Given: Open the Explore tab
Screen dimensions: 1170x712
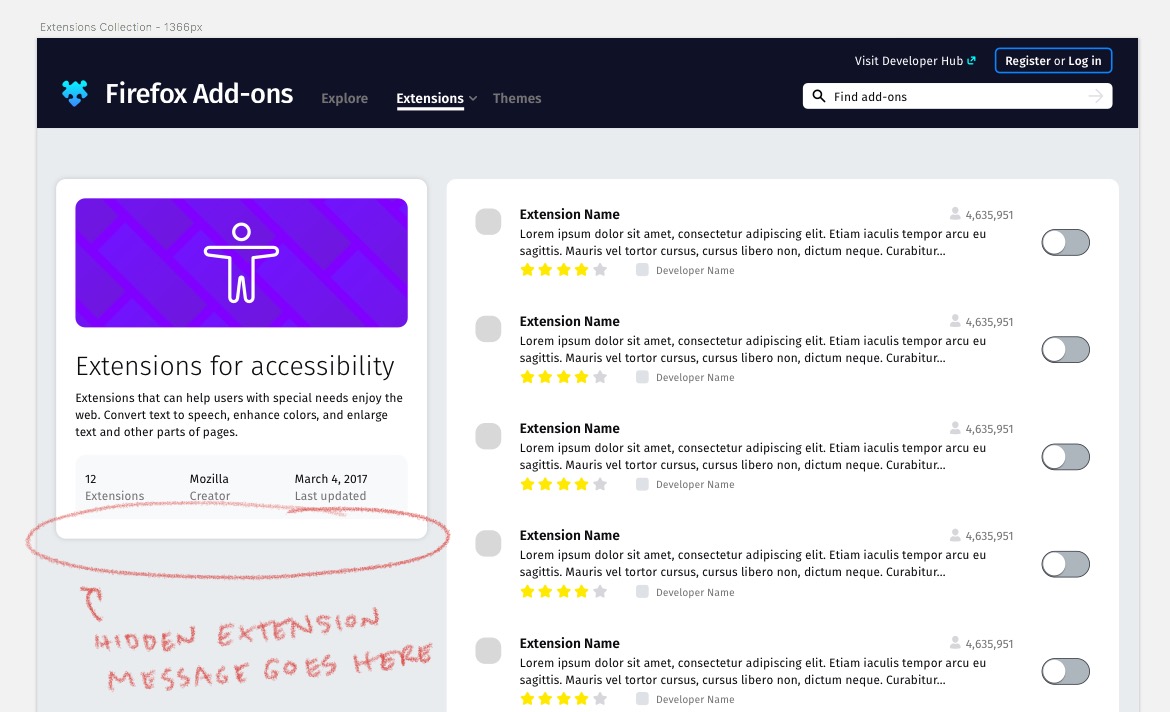Looking at the screenshot, I should pyautogui.click(x=345, y=99).
